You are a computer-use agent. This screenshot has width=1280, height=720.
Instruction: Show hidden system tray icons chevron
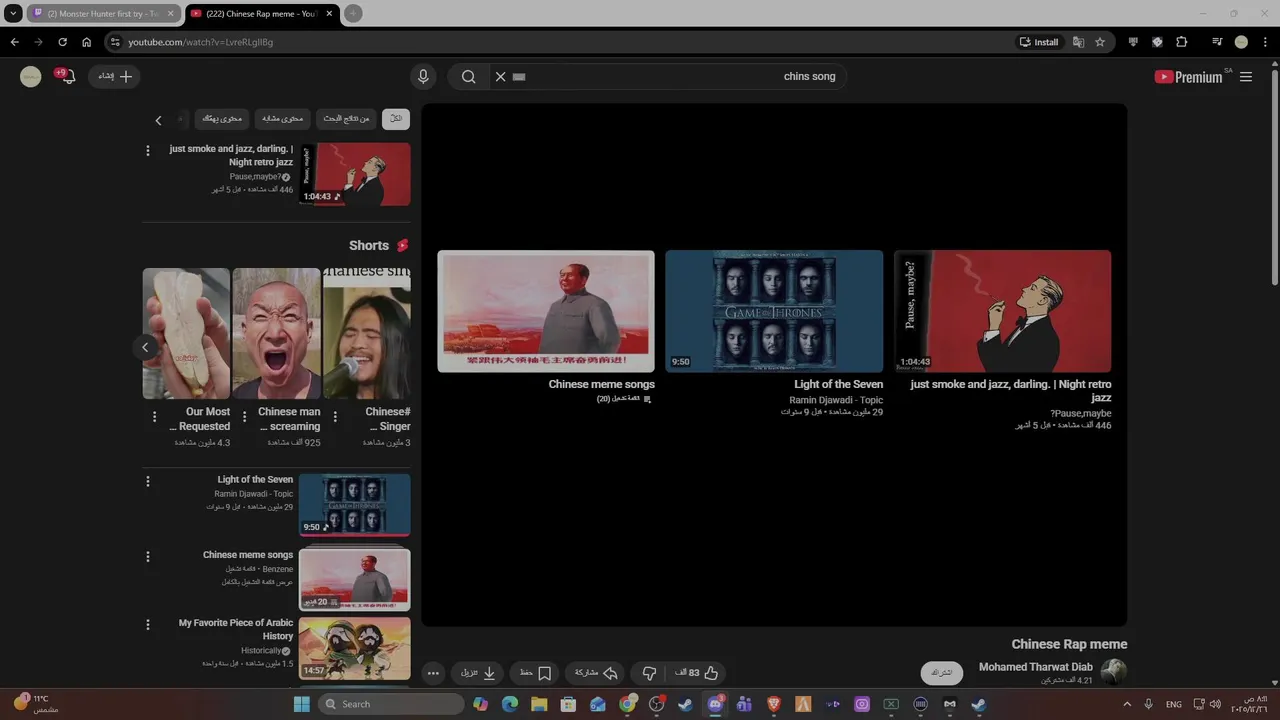(1127, 704)
